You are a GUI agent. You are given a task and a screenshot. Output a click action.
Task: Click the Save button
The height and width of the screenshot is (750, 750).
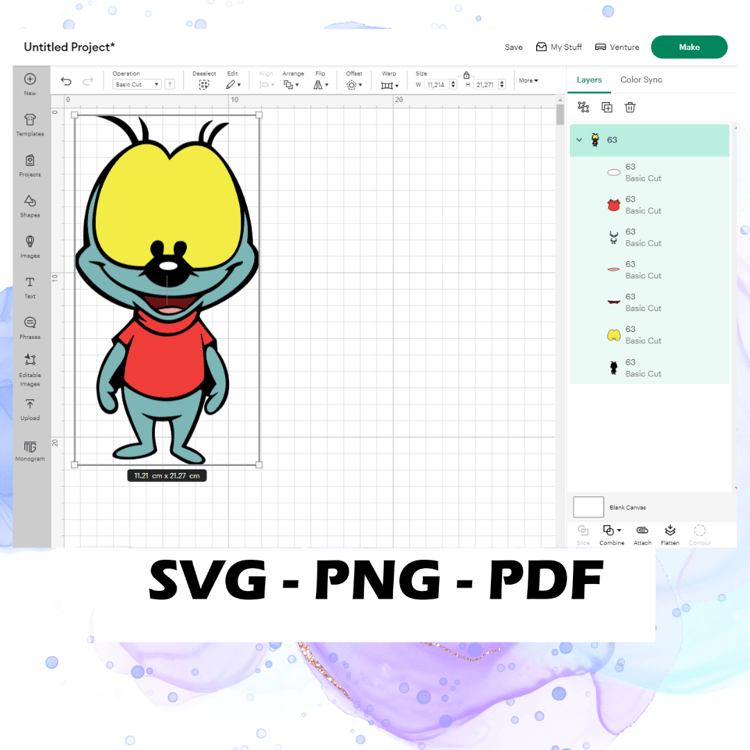tap(513, 47)
